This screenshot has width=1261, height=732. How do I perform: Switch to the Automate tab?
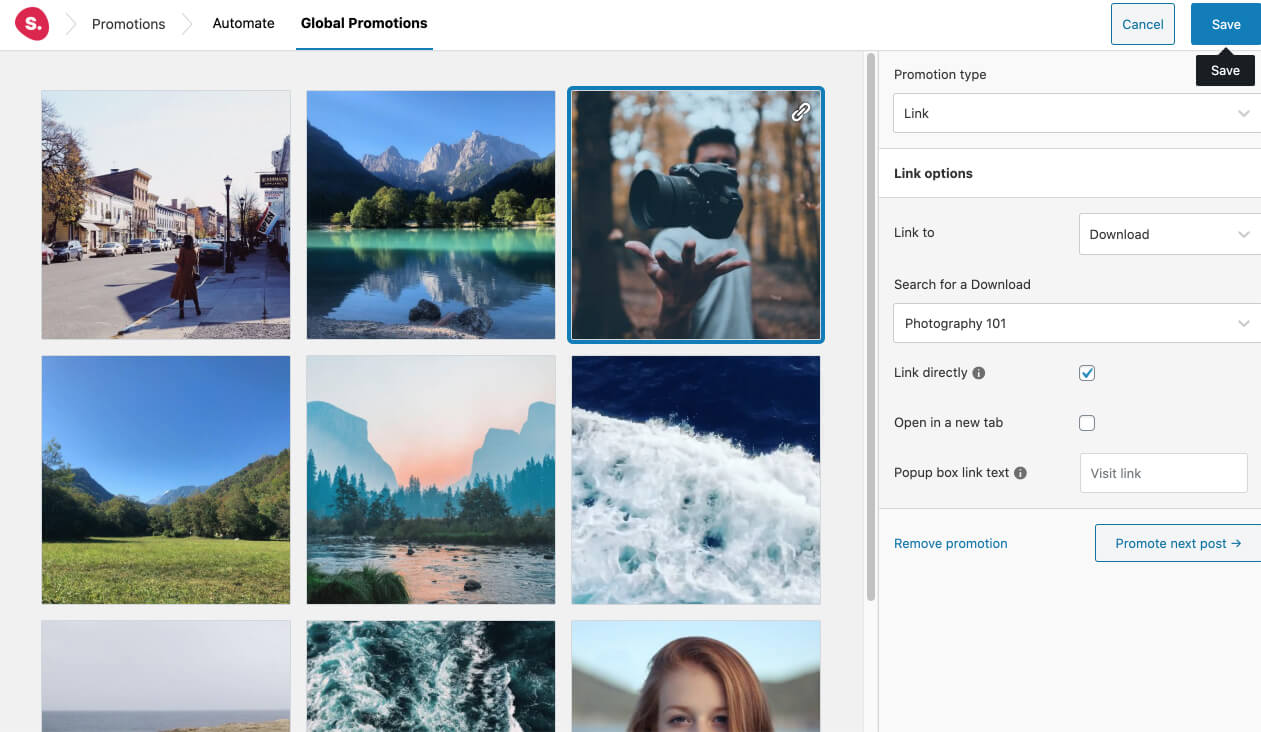(x=243, y=23)
